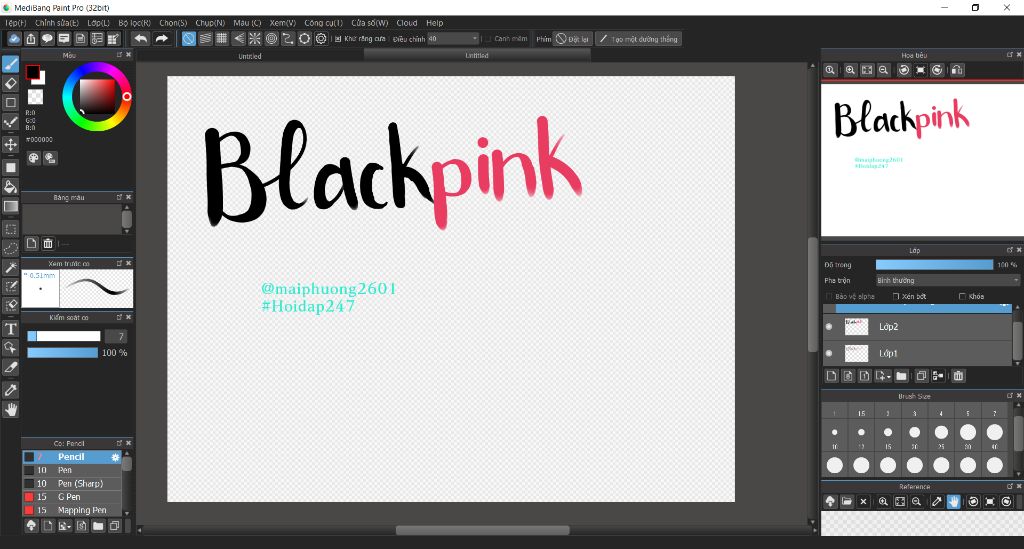Select the Move tool
The width and height of the screenshot is (1024, 549).
[x=10, y=144]
